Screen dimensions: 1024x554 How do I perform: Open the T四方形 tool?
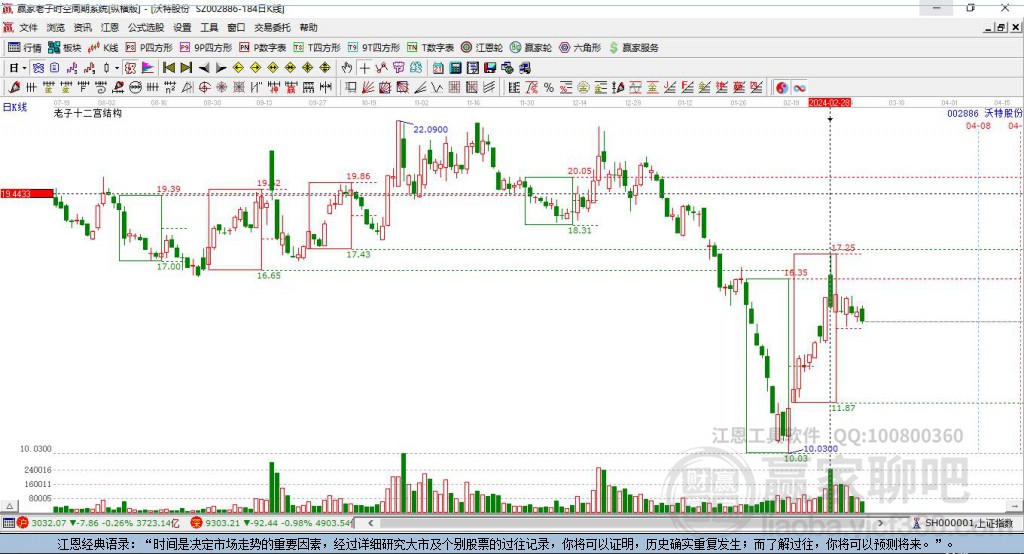[317, 48]
